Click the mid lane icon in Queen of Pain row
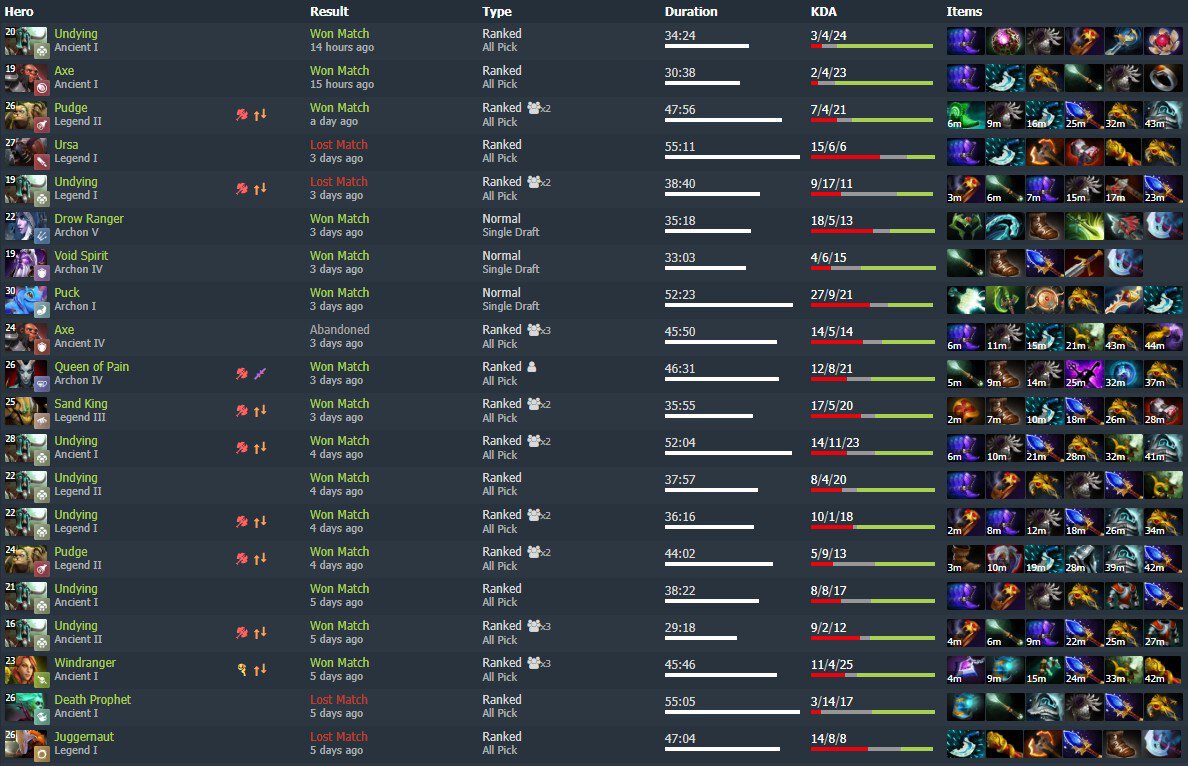 pyautogui.click(x=260, y=373)
